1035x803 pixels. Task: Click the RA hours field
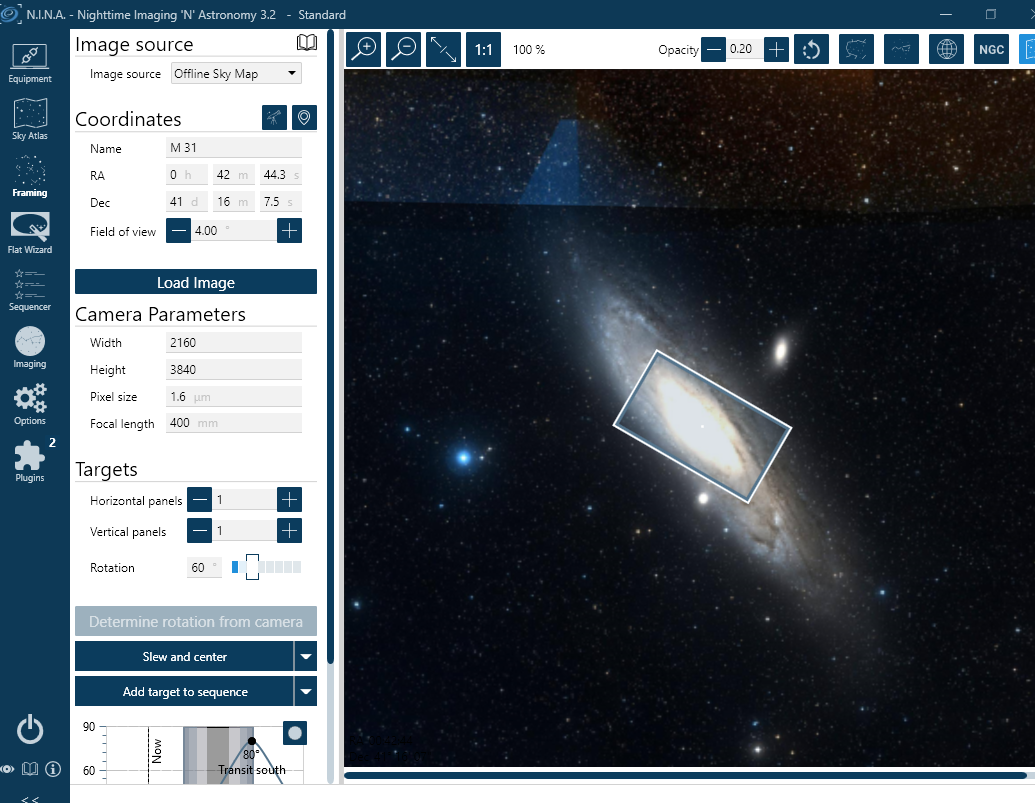tap(186, 175)
